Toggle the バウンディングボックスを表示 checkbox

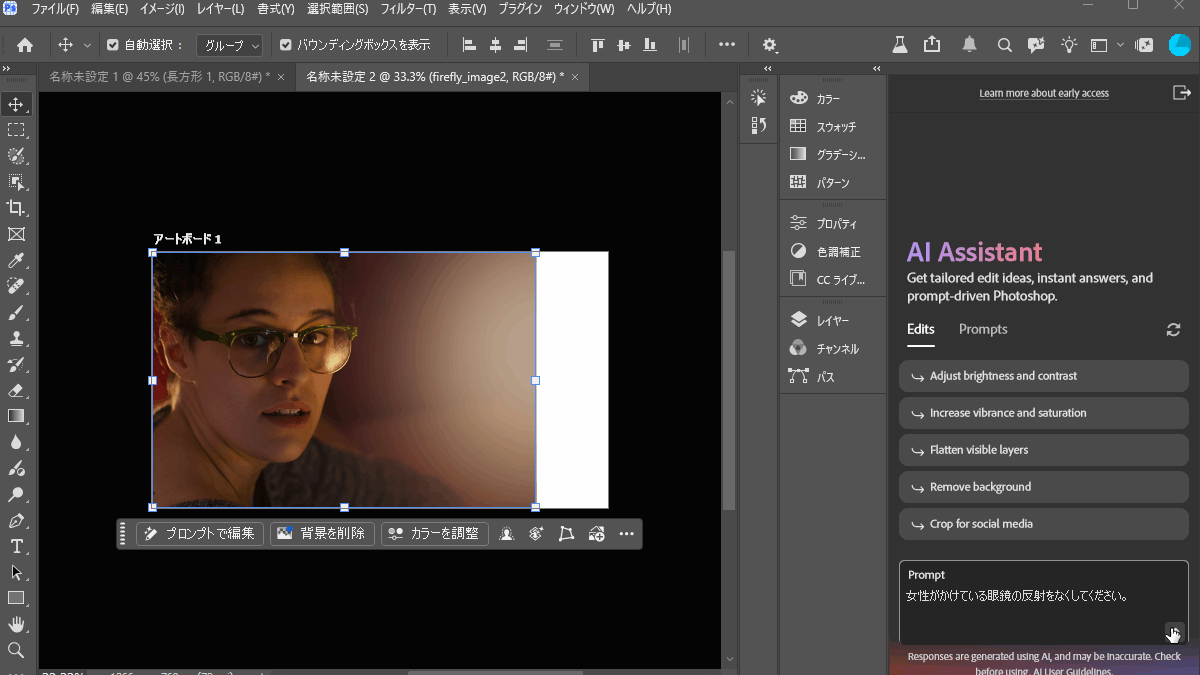[x=285, y=45]
